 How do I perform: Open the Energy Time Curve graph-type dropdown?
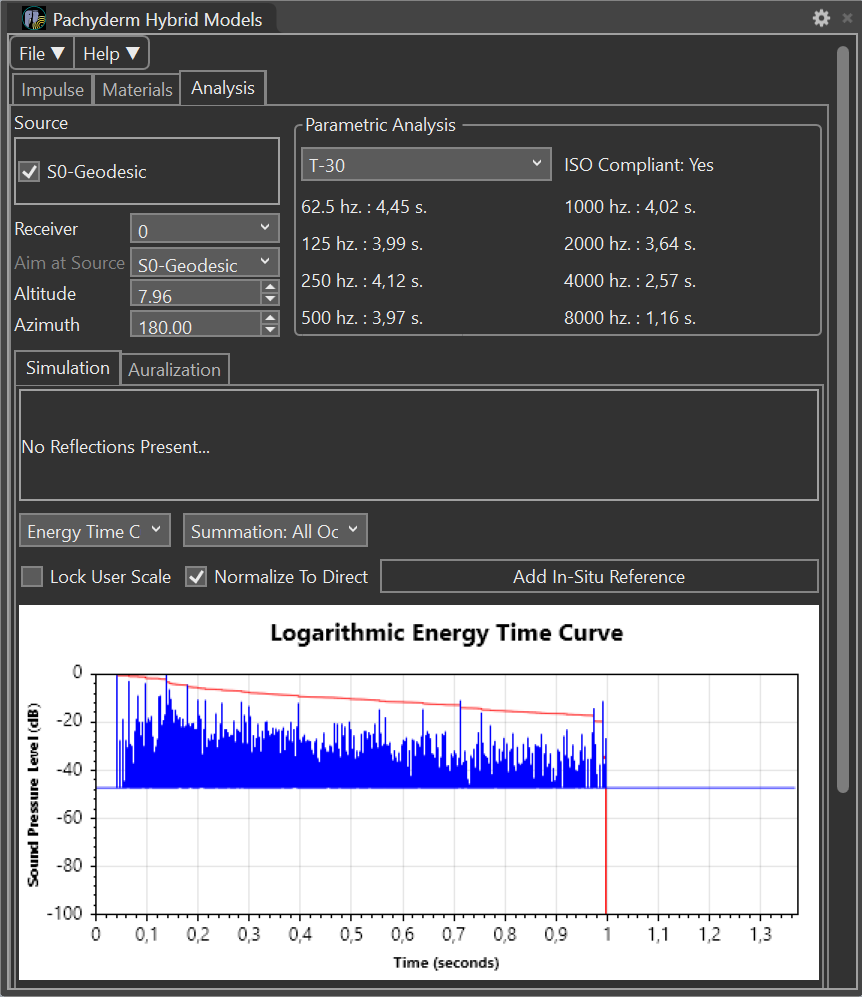pyautogui.click(x=95, y=531)
